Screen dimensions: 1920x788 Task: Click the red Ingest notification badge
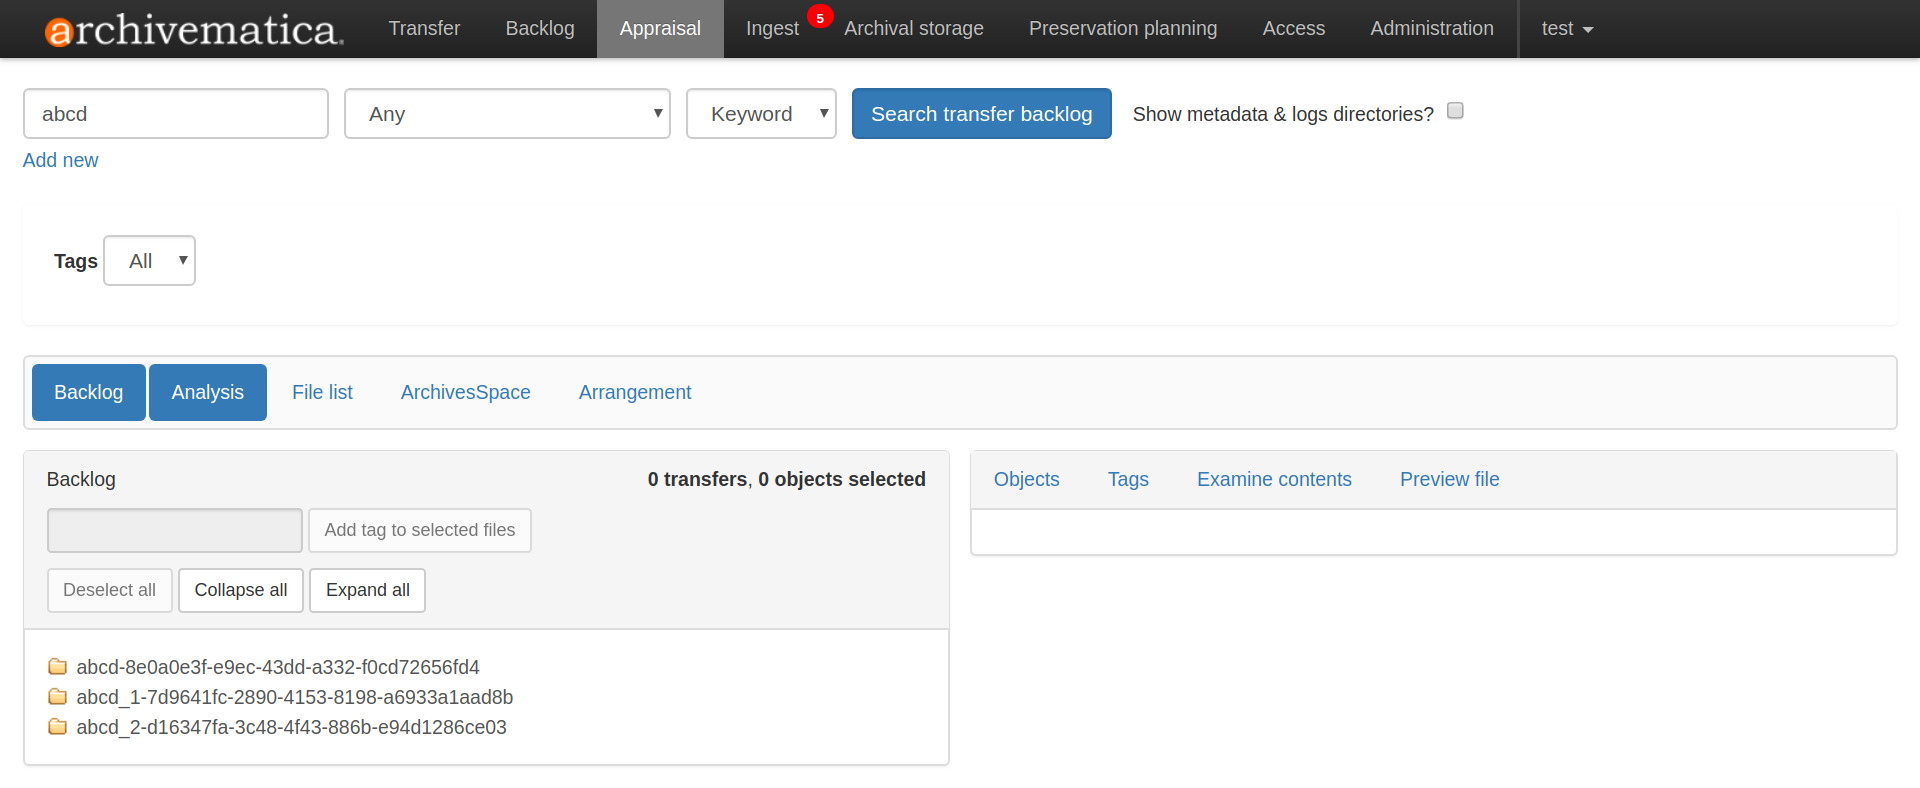pyautogui.click(x=820, y=18)
